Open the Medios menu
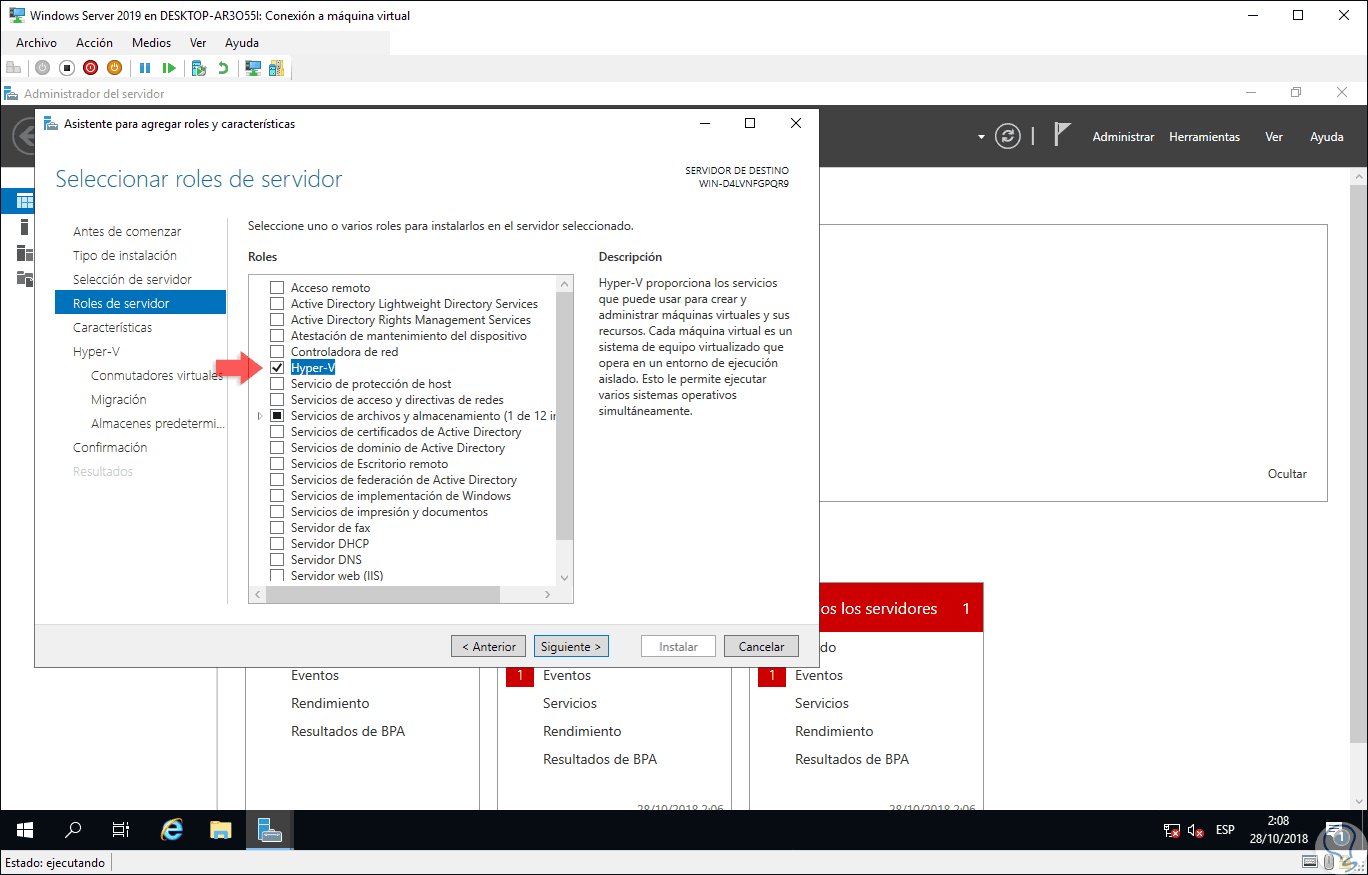1368x875 pixels. pyautogui.click(x=151, y=43)
